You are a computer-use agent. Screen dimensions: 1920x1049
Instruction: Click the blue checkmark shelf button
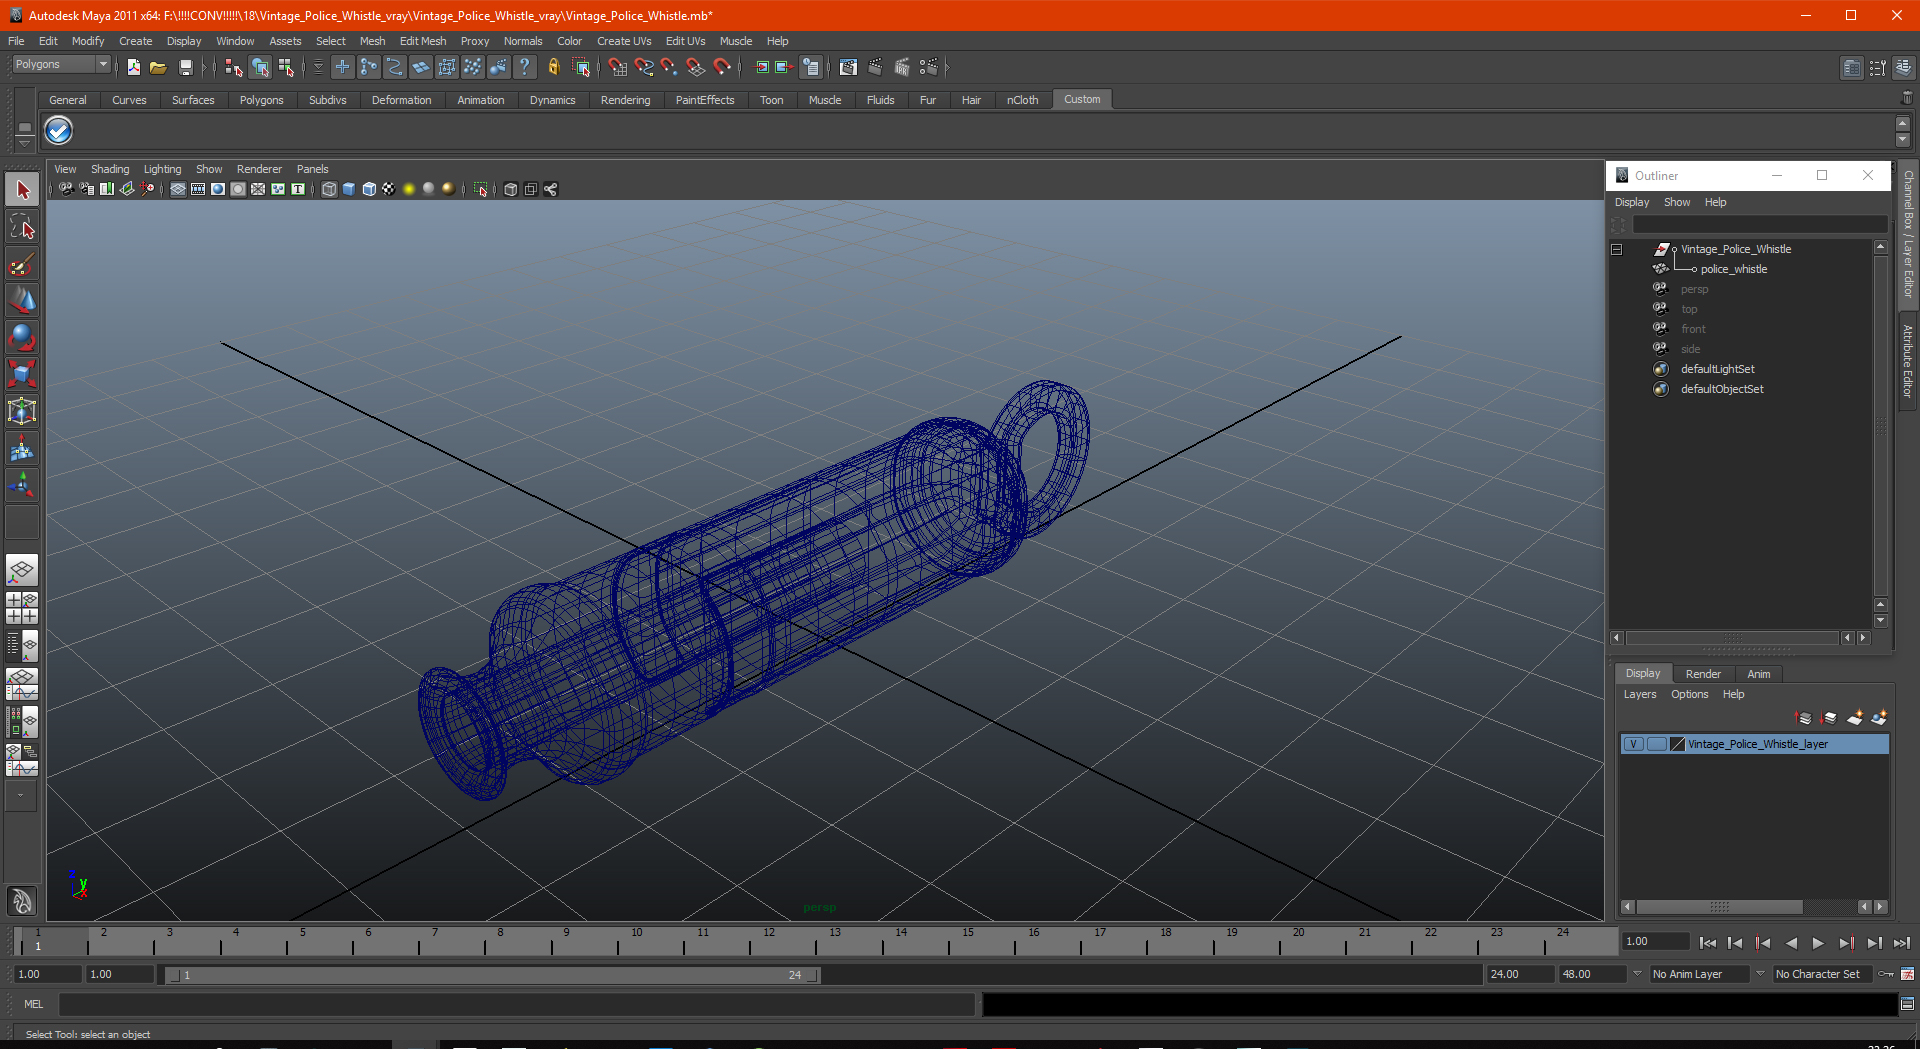point(59,130)
